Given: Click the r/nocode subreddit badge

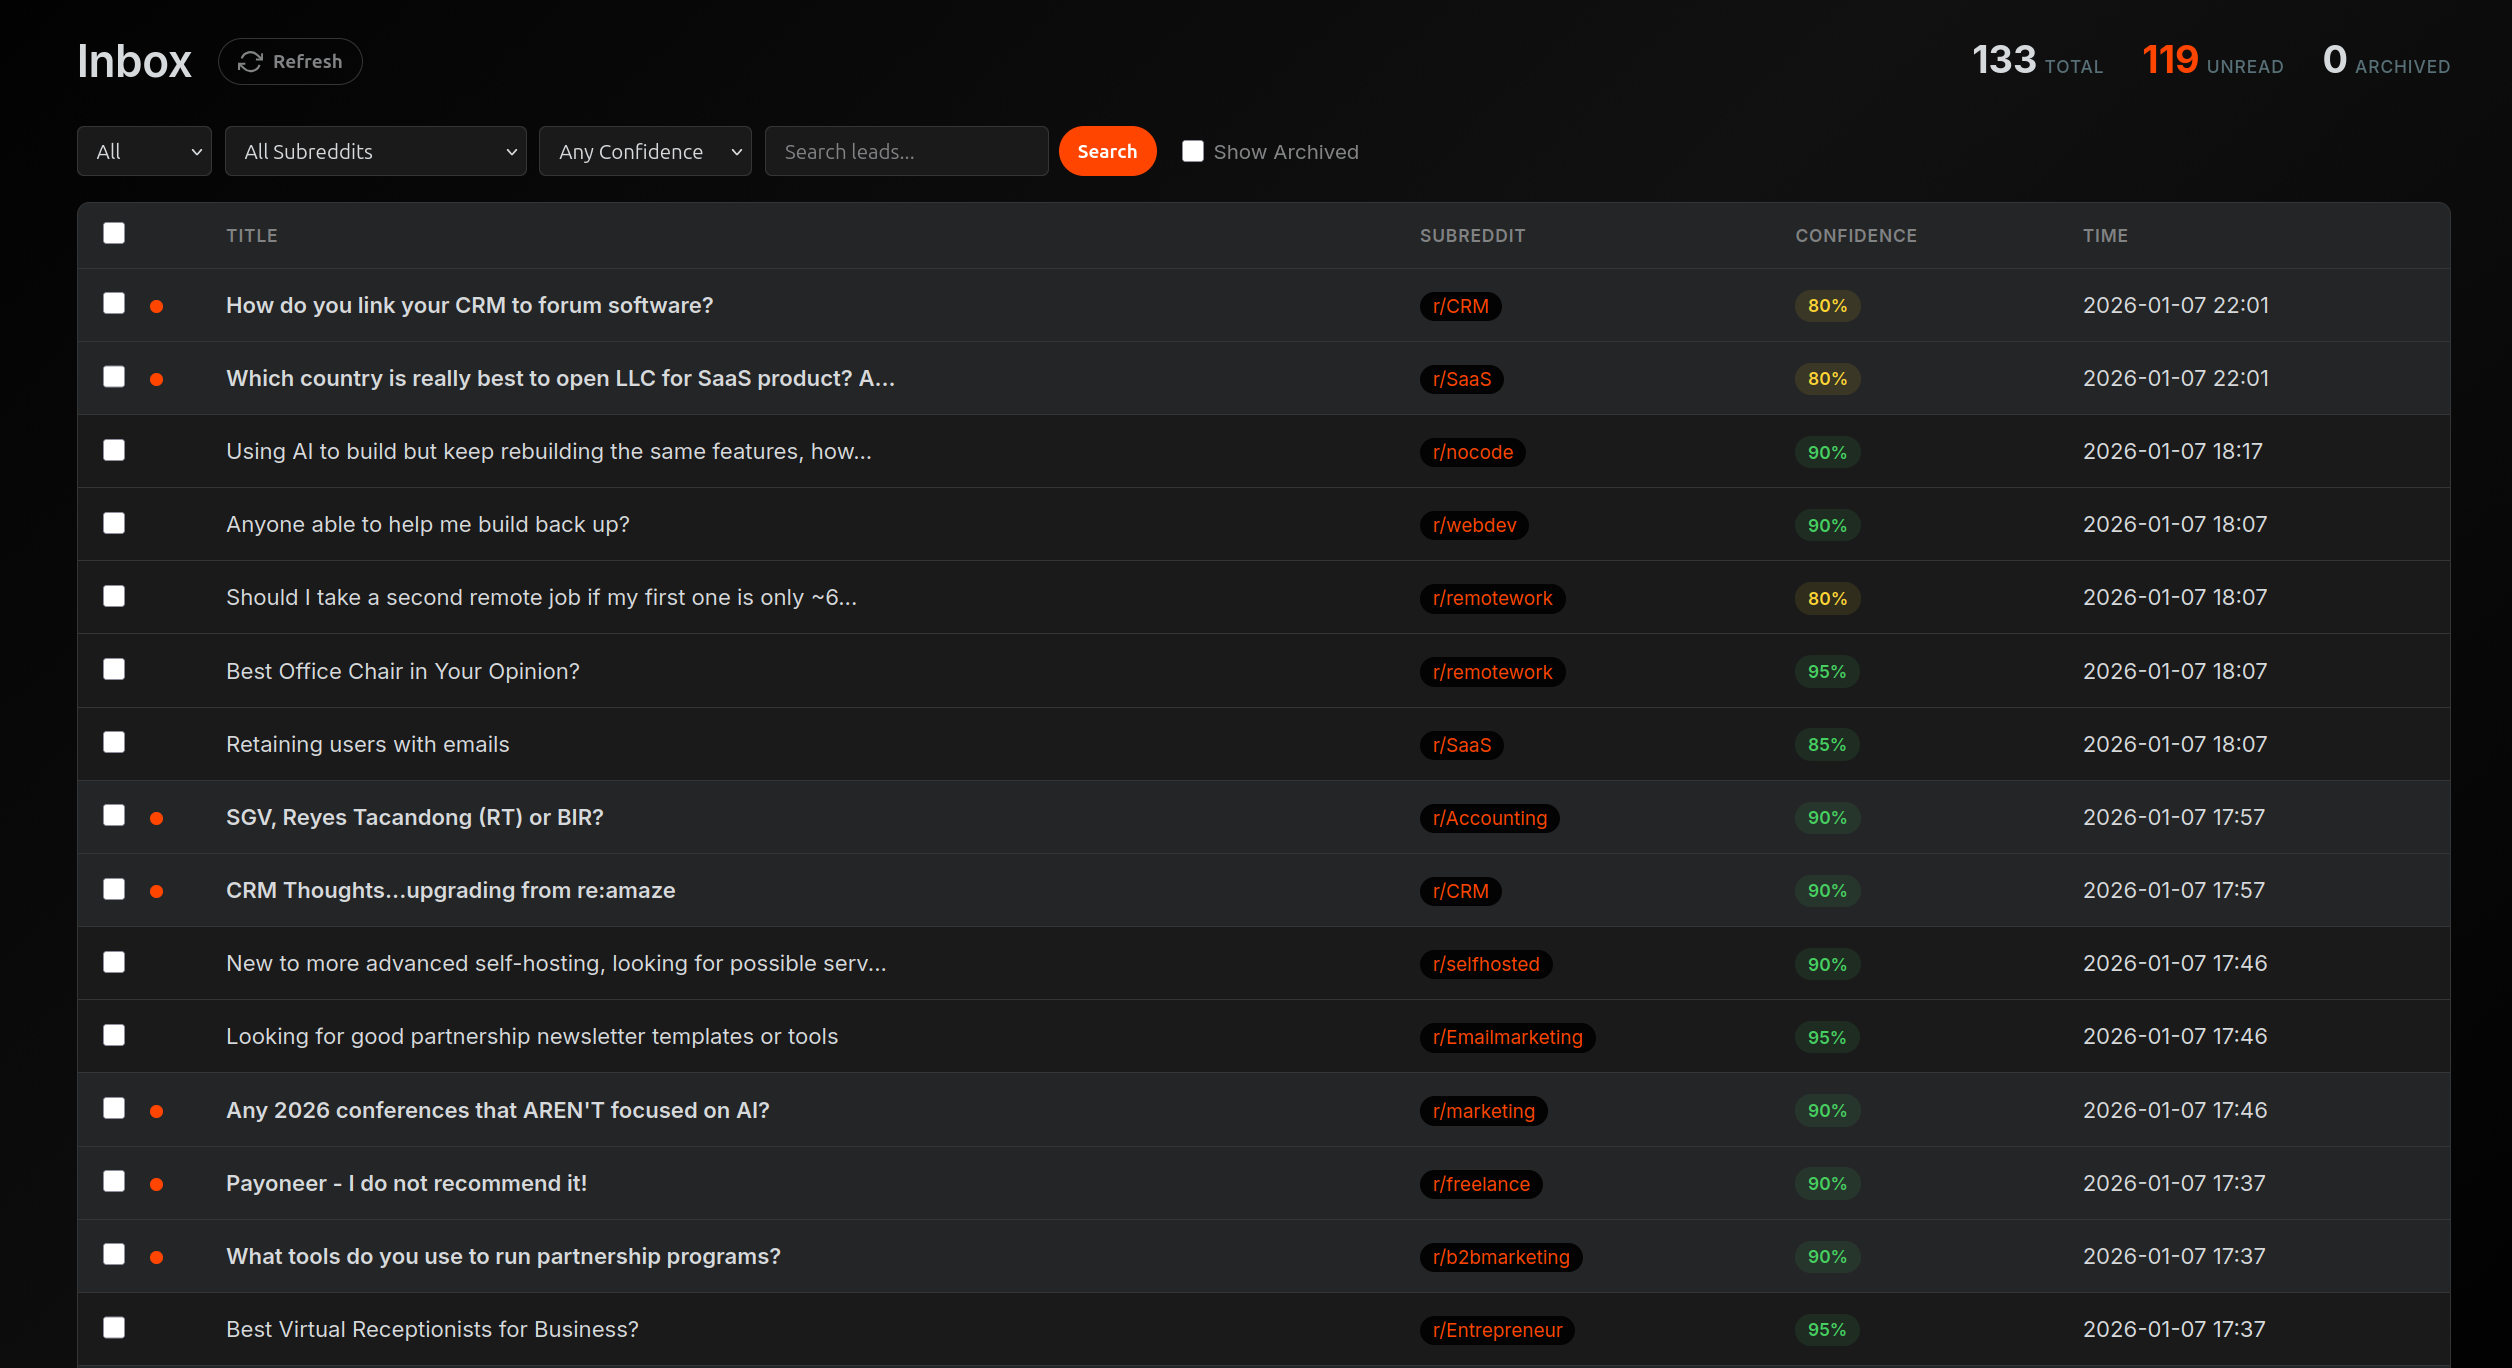Looking at the screenshot, I should tap(1472, 452).
